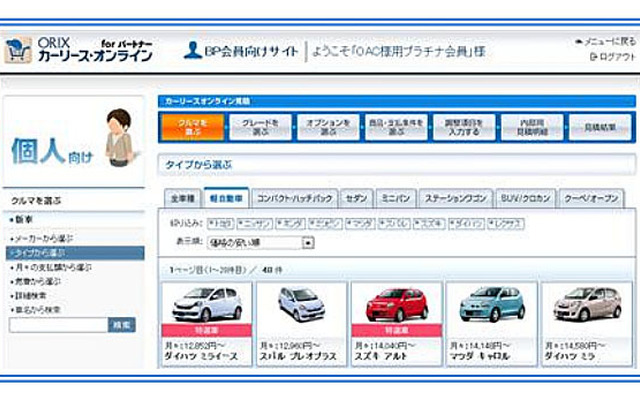The width and height of the screenshot is (640, 400).
Task: Toggle the レクサス maker filter
Action: coord(506,224)
